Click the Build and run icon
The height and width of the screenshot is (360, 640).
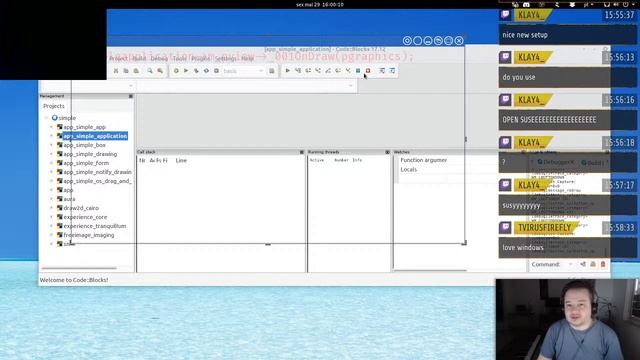(x=196, y=71)
